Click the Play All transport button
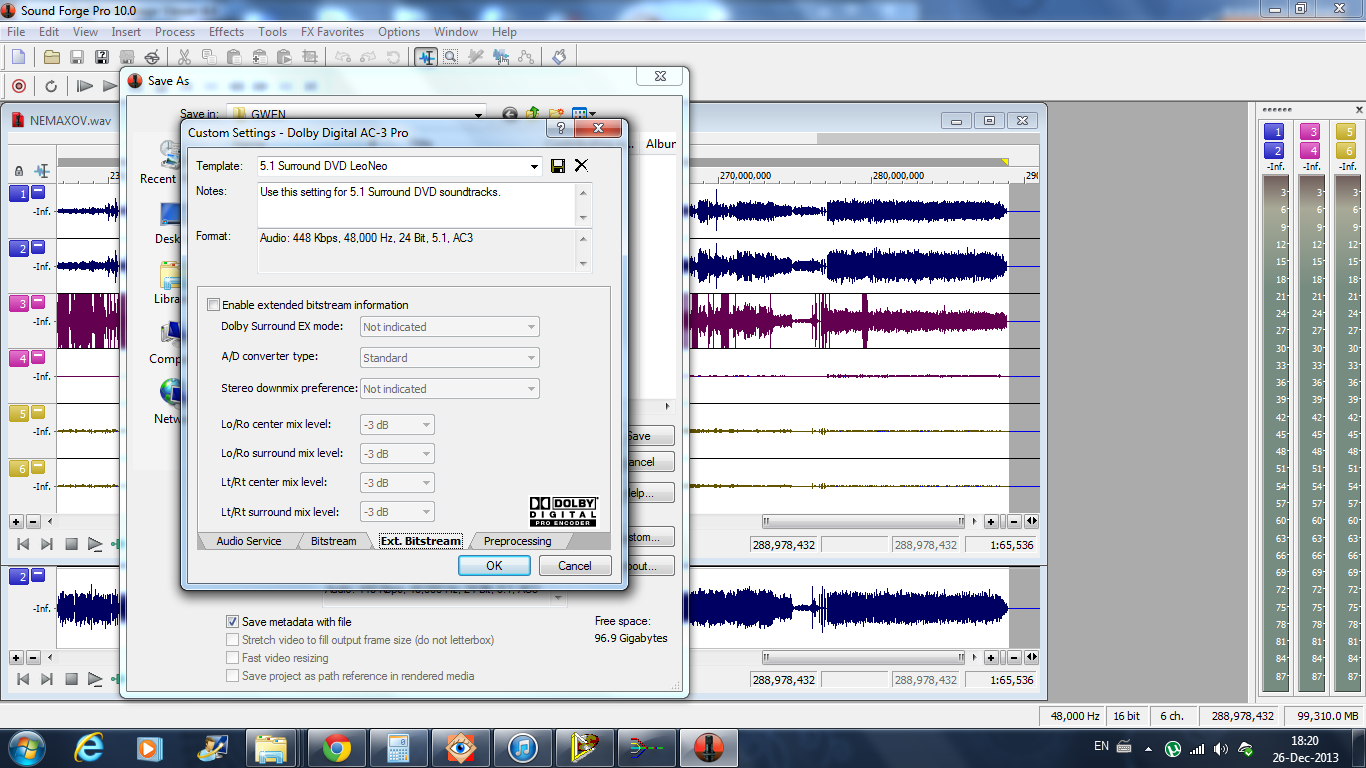Image resolution: width=1366 pixels, height=768 pixels. (85, 86)
